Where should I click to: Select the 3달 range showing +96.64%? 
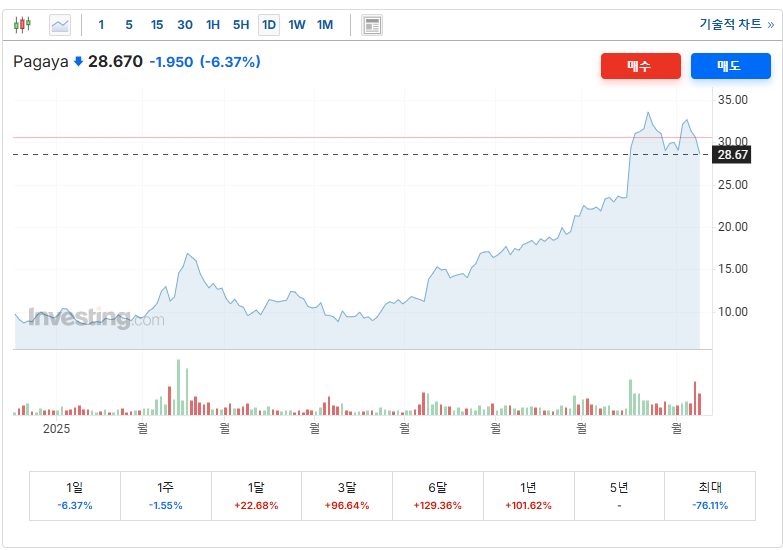point(347,496)
